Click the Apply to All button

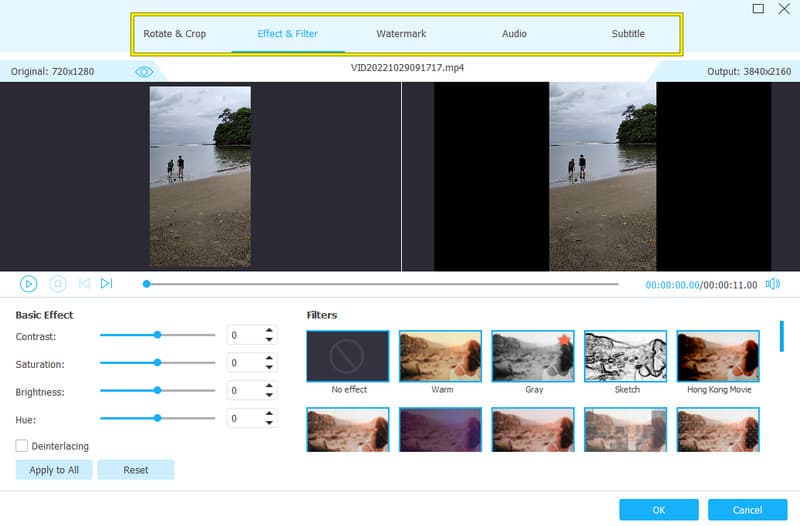click(54, 470)
